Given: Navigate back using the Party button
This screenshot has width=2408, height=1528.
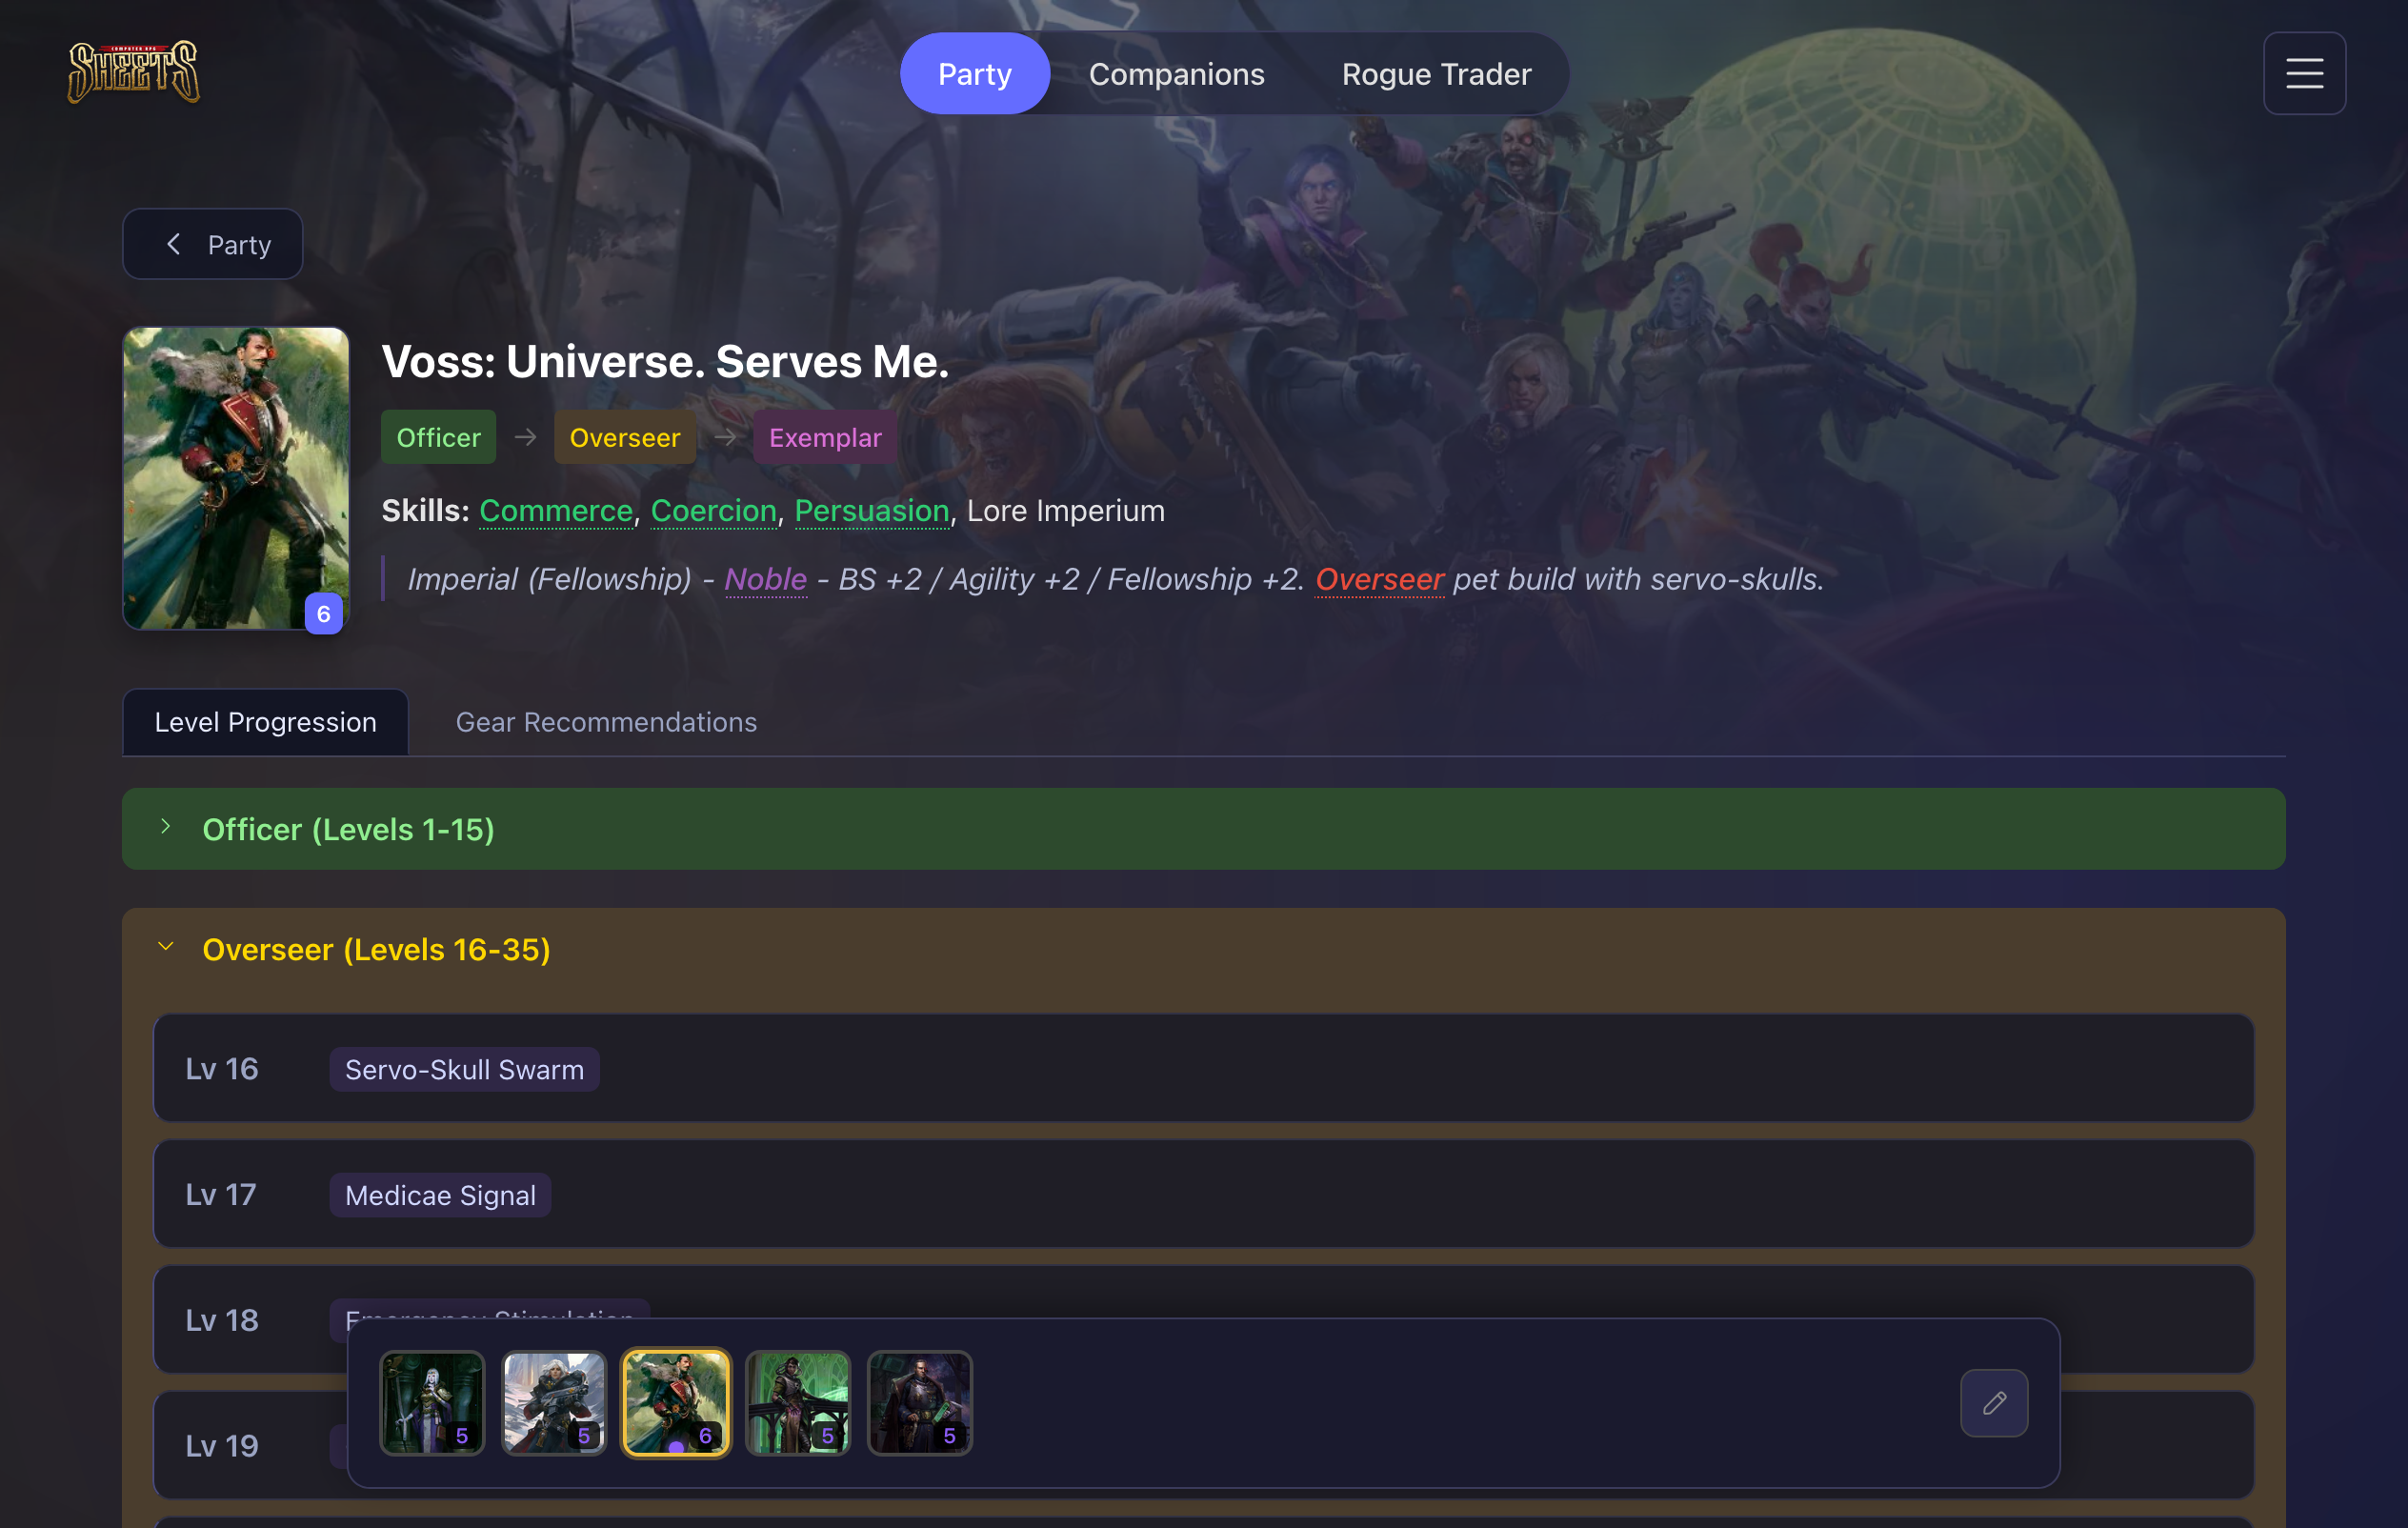Looking at the screenshot, I should click(x=212, y=243).
